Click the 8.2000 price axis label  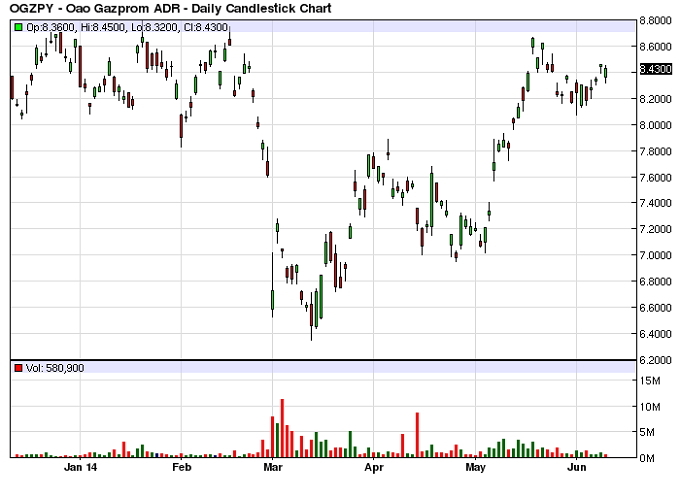coord(655,99)
